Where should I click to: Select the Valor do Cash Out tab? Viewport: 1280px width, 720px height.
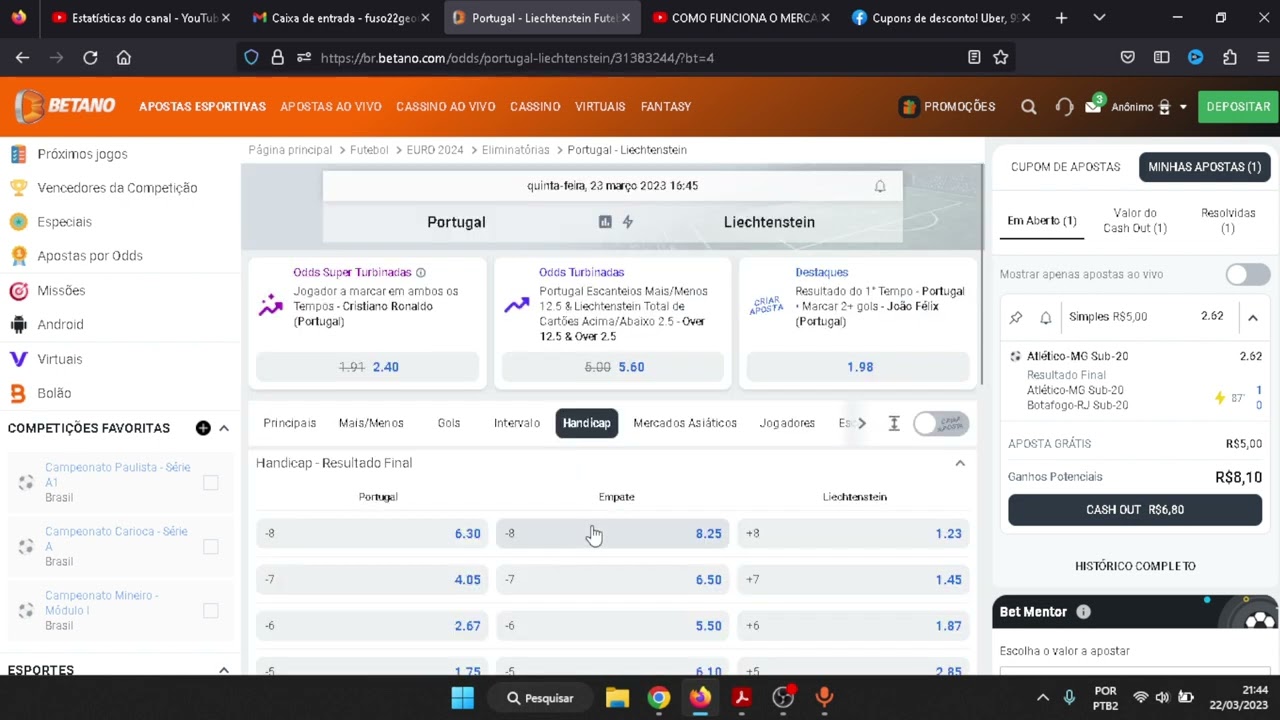tap(1135, 221)
